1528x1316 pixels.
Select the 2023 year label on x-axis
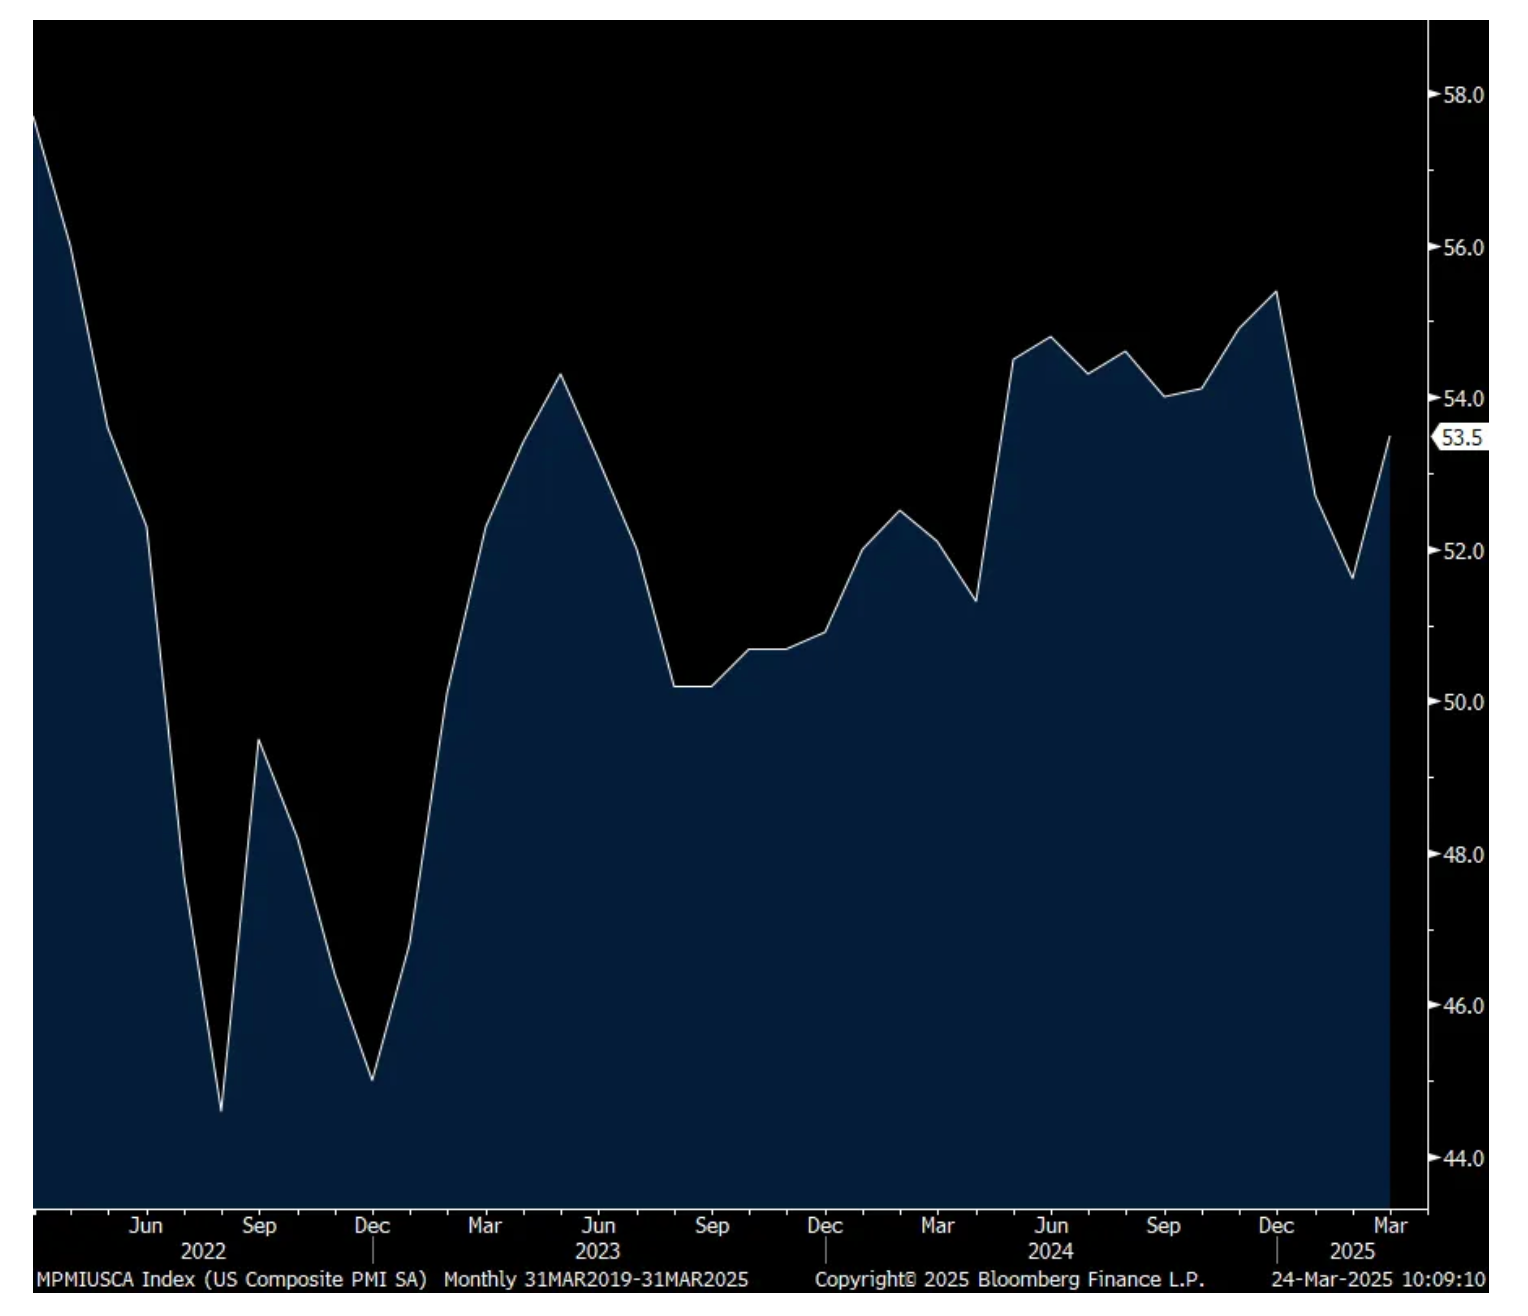tap(597, 1251)
